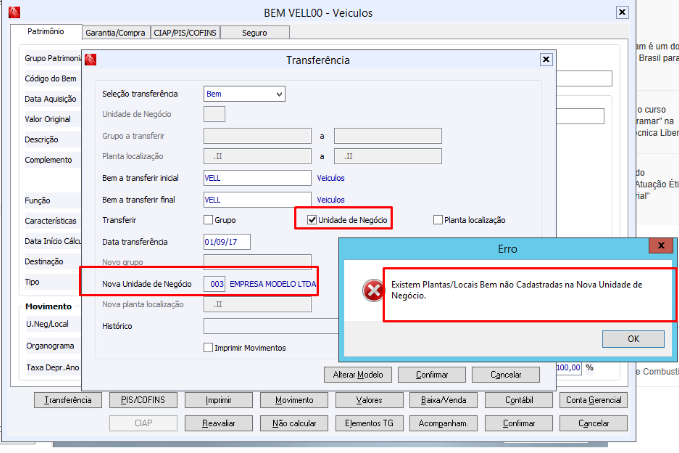The width and height of the screenshot is (679, 453).
Task: Click the Histórico text field
Action: [271, 326]
